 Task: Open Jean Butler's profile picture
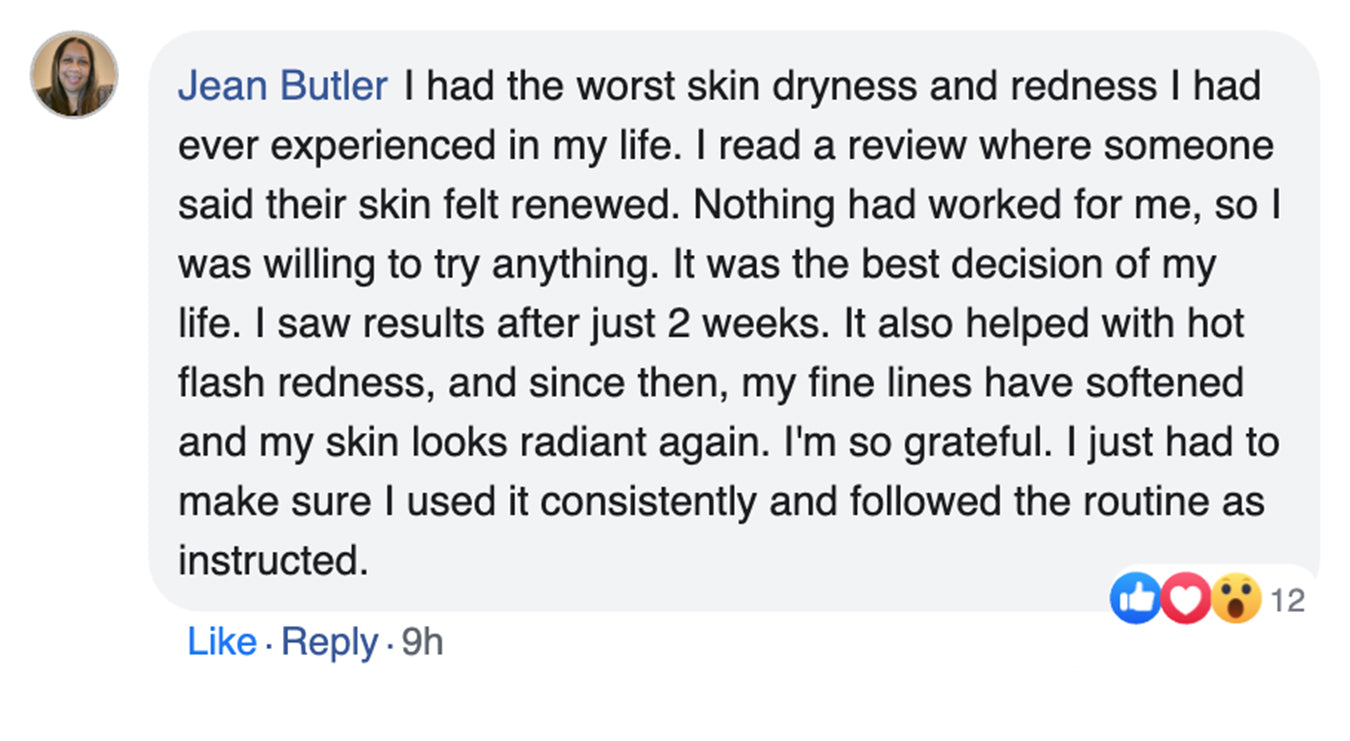(x=74, y=74)
